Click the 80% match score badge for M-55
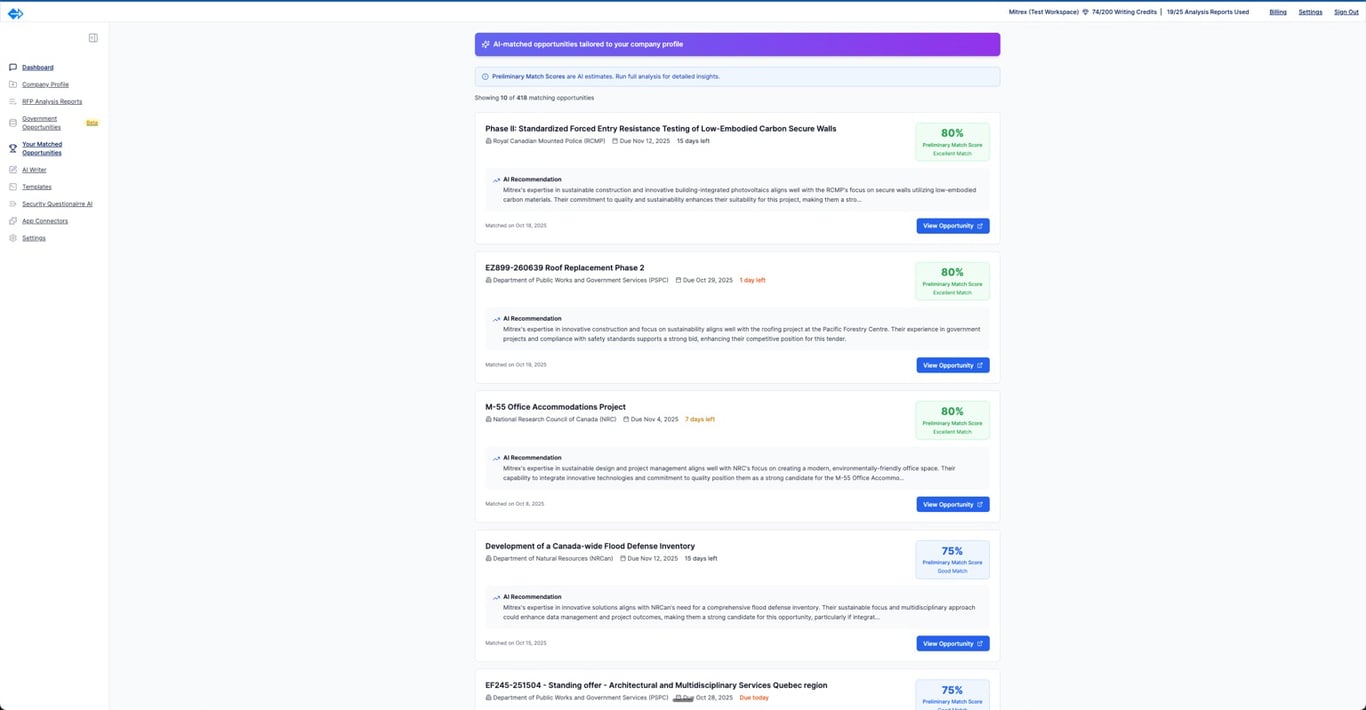The height and width of the screenshot is (710, 1366). tap(952, 420)
